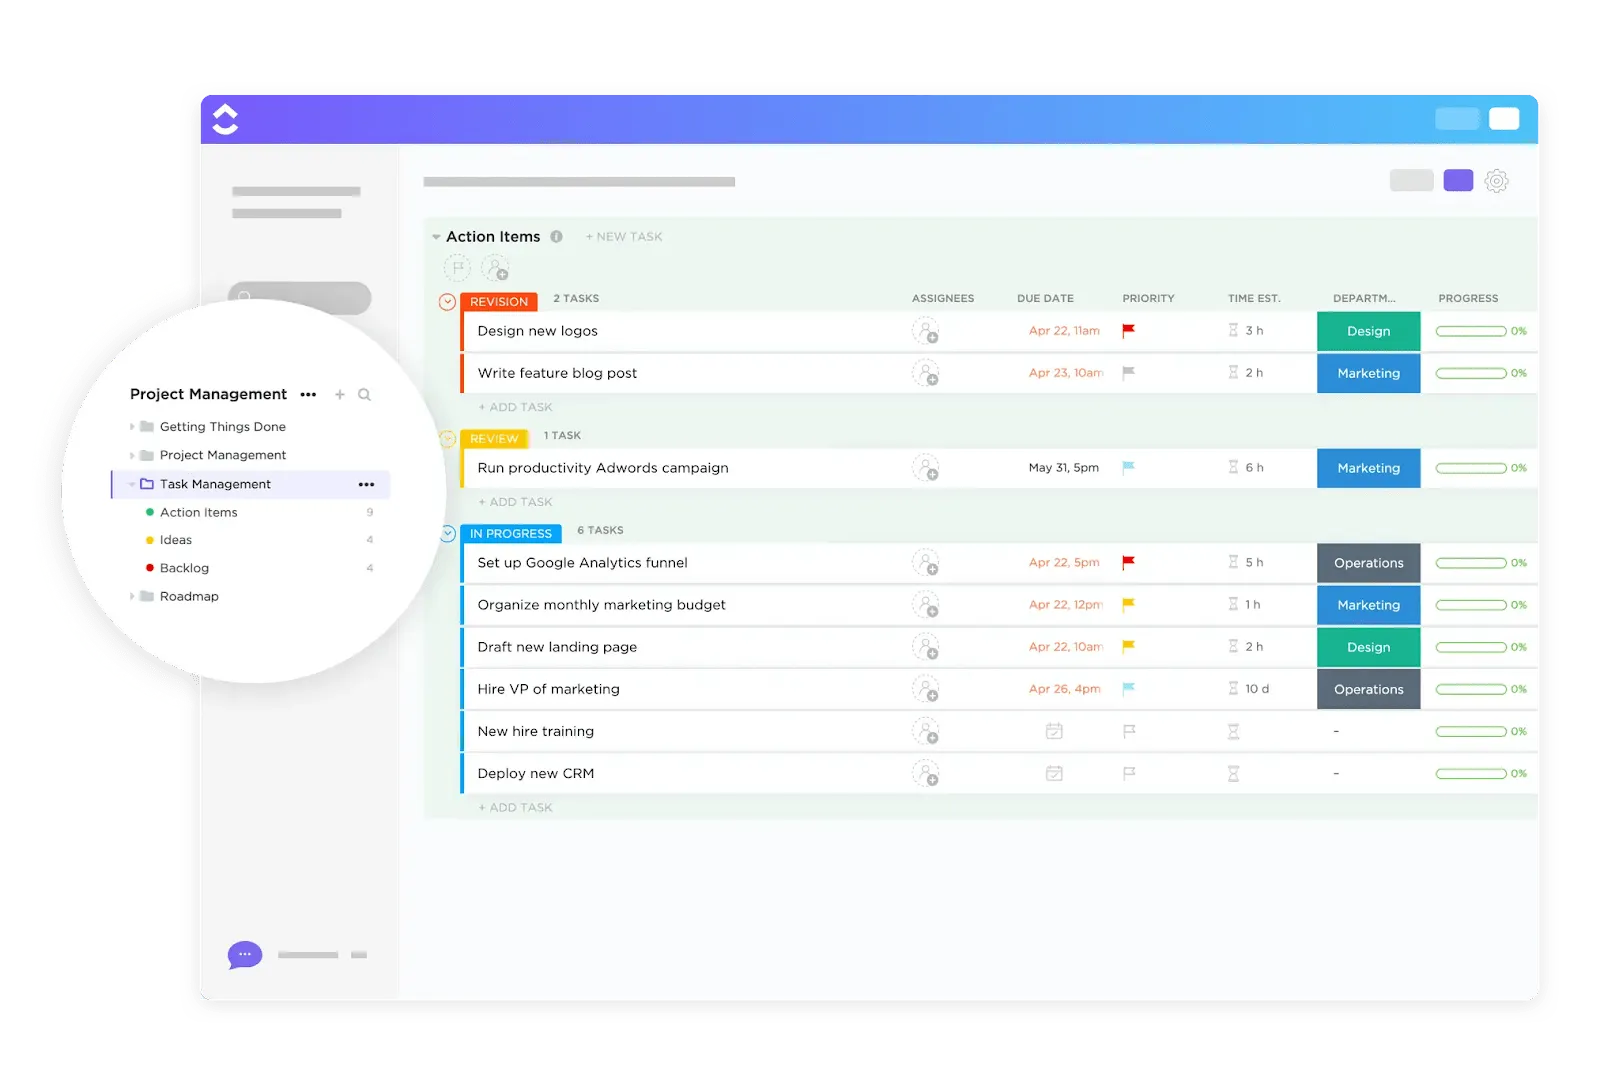Assign someone to Deploy new CRM

(x=926, y=773)
